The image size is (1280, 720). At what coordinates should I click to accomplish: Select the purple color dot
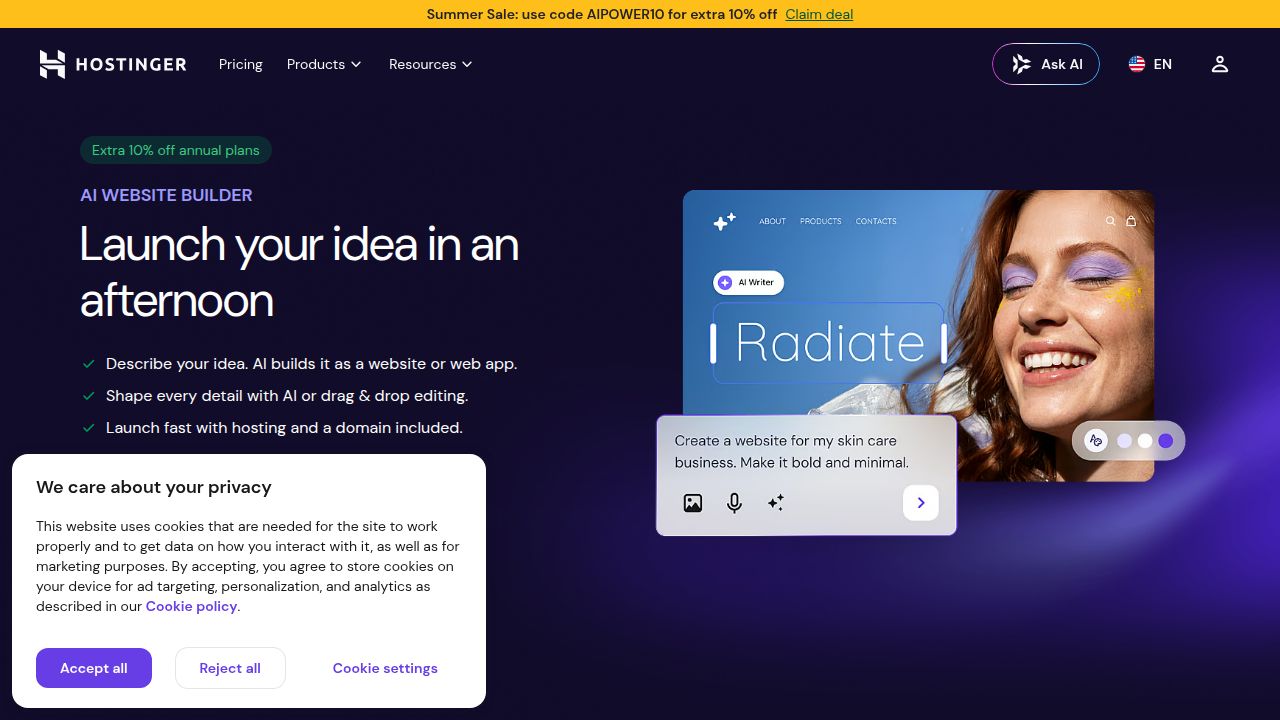tap(1166, 441)
